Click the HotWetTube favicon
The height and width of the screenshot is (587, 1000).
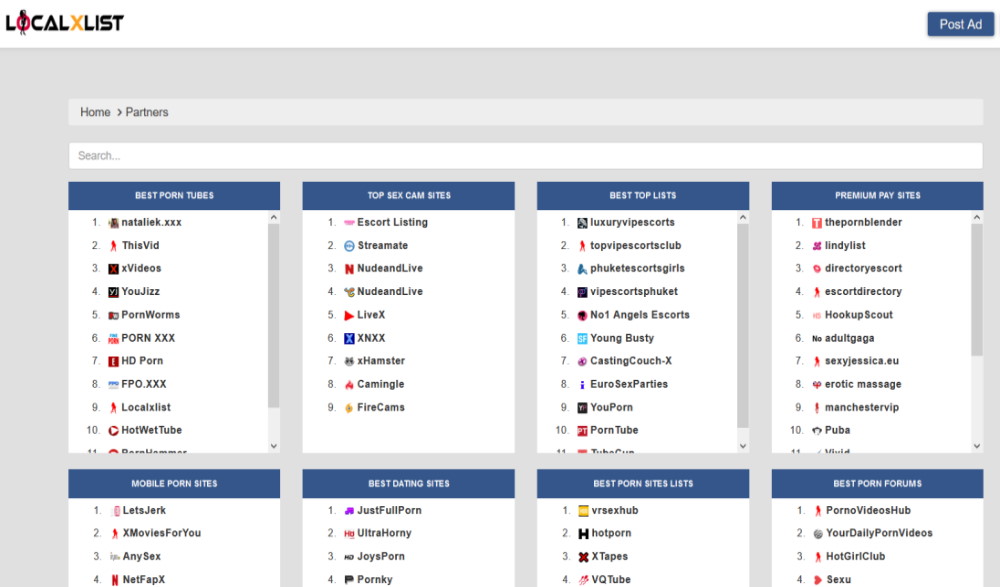(x=114, y=431)
